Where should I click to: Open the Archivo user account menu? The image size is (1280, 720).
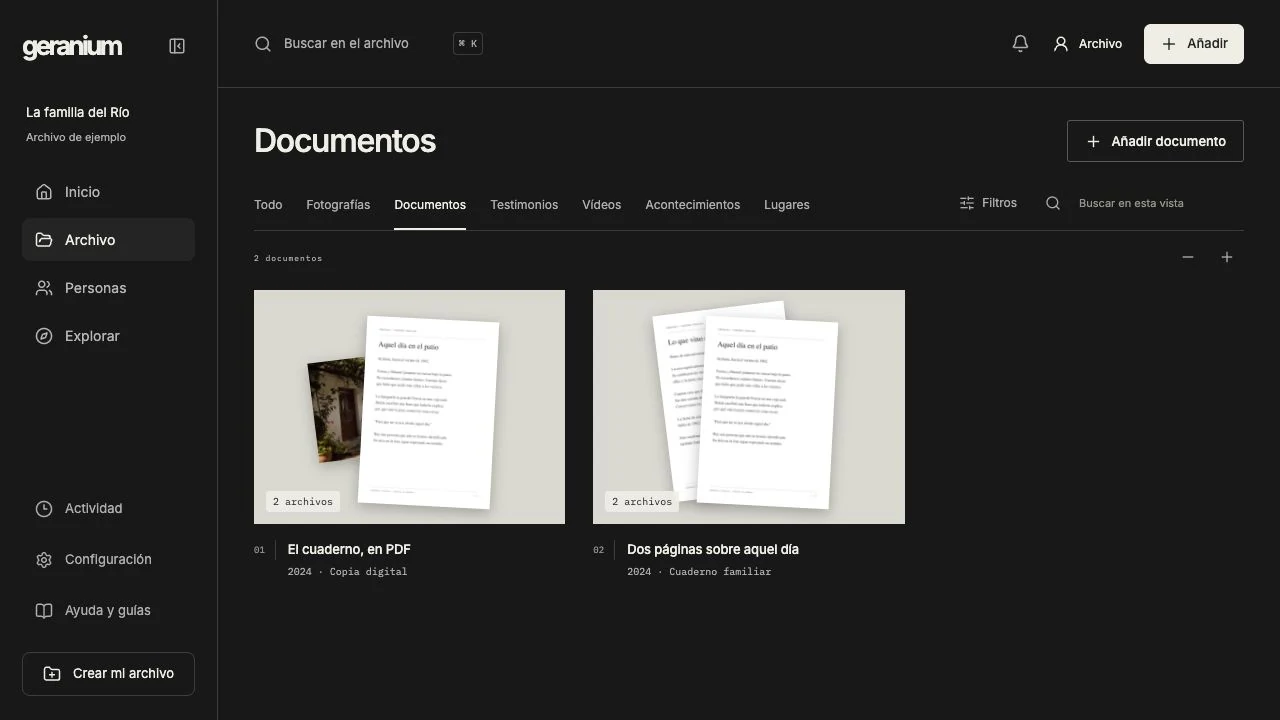click(1087, 44)
